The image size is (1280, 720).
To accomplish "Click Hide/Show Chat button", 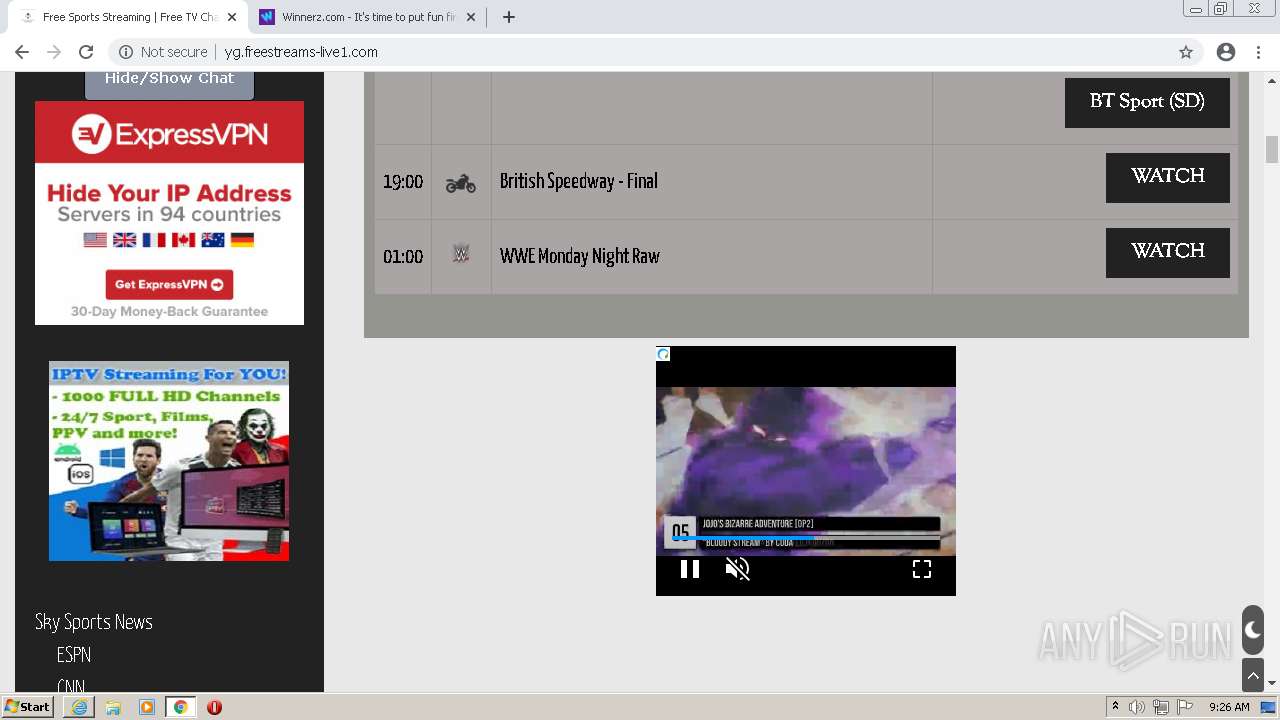I will click(x=169, y=80).
